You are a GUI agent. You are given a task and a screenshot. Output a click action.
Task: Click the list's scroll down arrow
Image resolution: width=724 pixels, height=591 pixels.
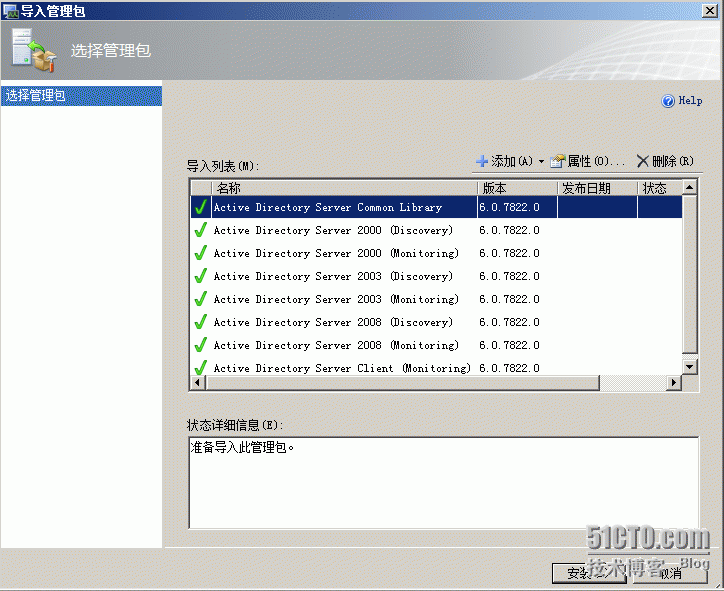click(689, 367)
